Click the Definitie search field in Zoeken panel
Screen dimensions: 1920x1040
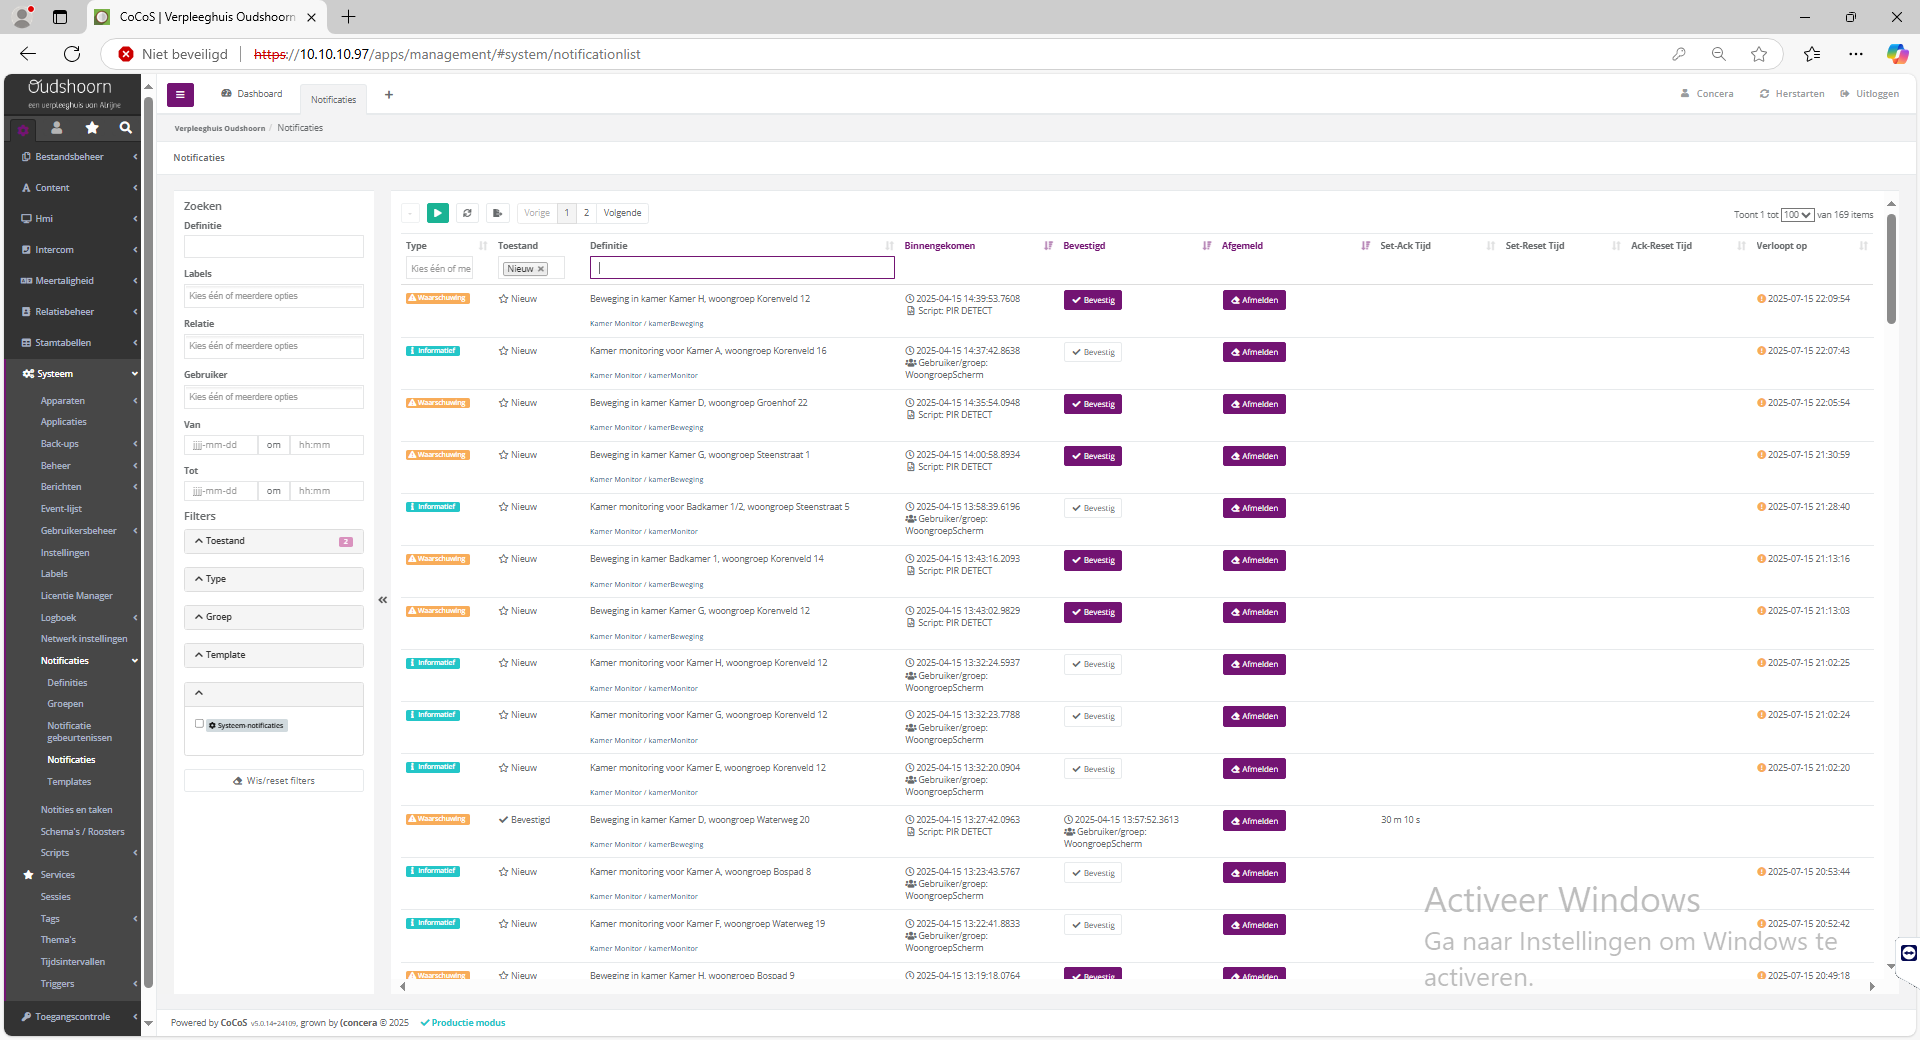tap(273, 247)
